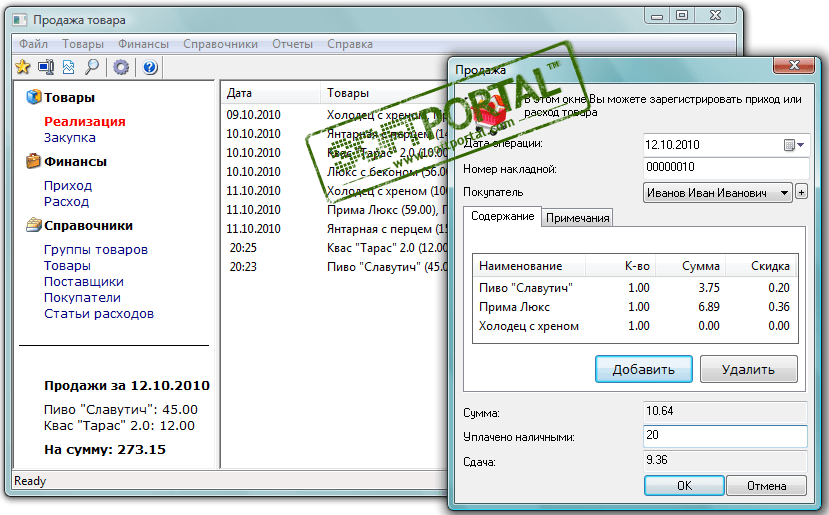The image size is (829, 515).
Task: Open settings via the gear icon
Action: (x=121, y=67)
